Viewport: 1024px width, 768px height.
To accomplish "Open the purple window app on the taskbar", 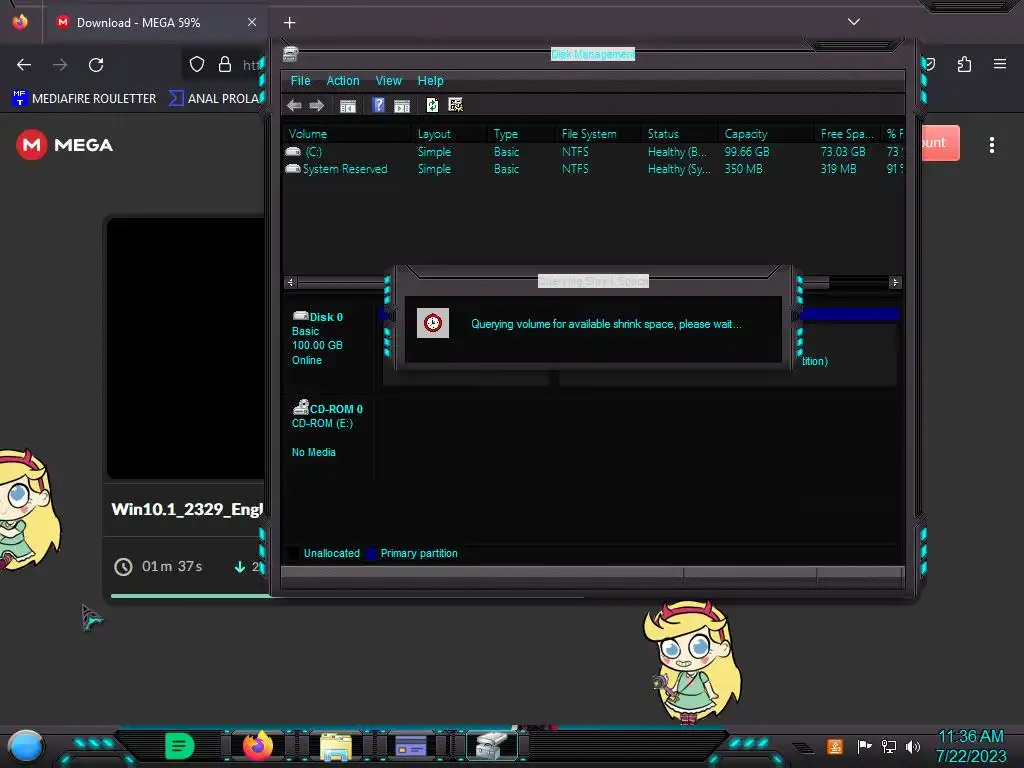I will click(x=411, y=746).
